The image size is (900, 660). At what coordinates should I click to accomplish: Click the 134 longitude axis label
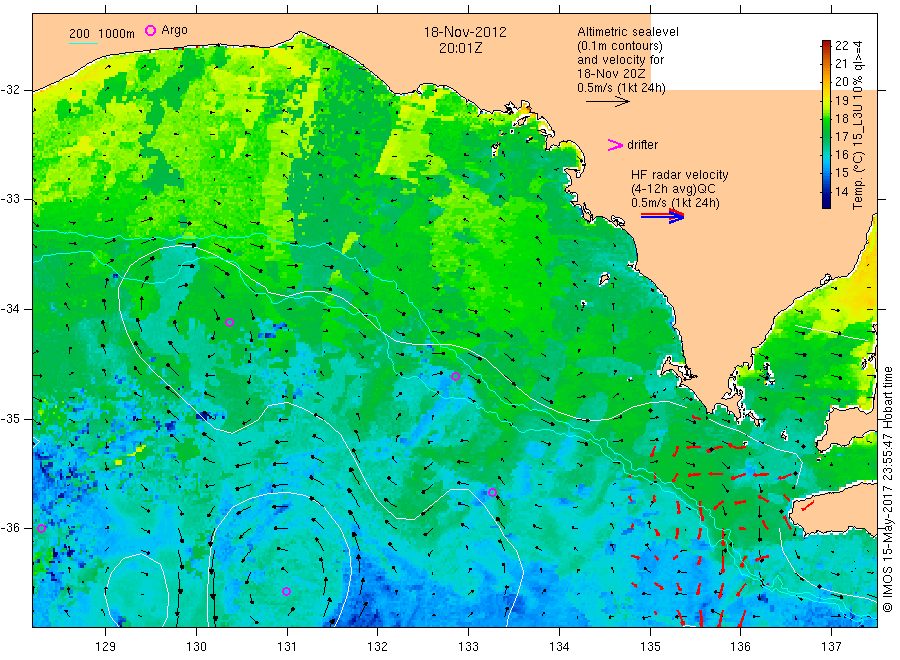[x=559, y=647]
